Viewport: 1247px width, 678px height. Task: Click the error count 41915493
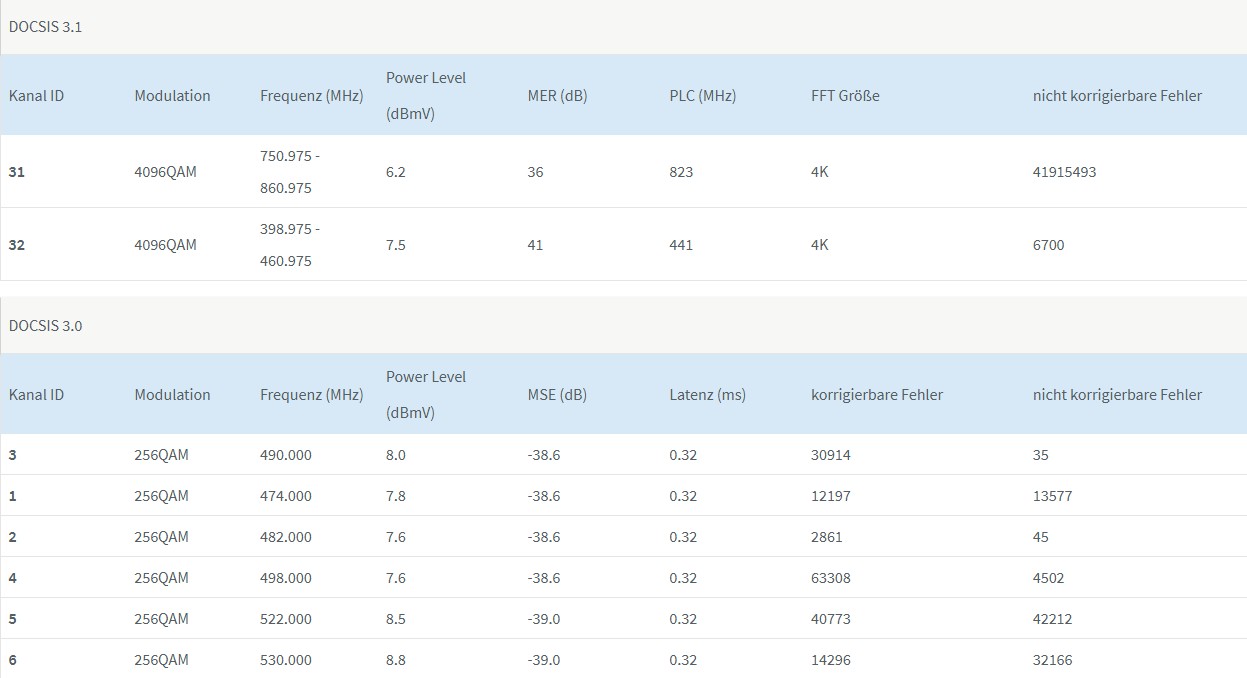(x=1064, y=172)
